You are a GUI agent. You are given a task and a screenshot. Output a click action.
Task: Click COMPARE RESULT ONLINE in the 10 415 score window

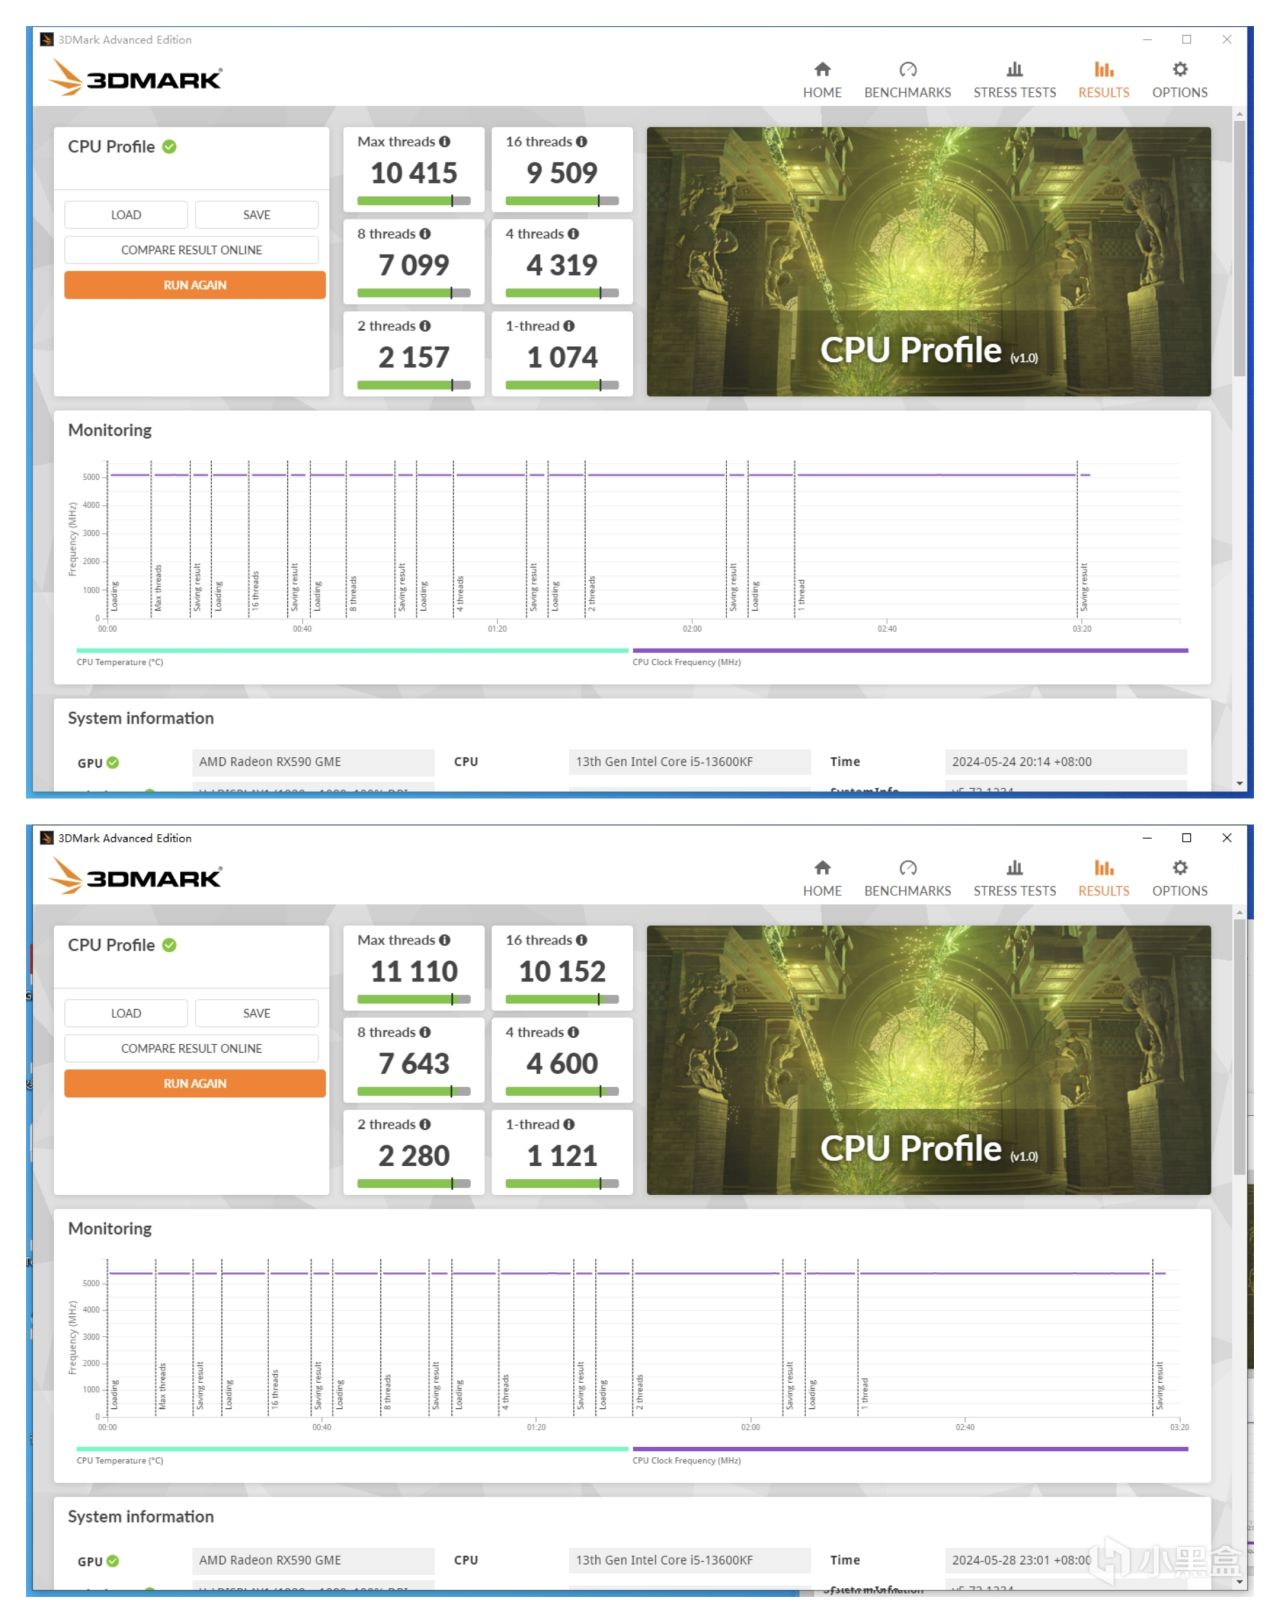click(192, 250)
